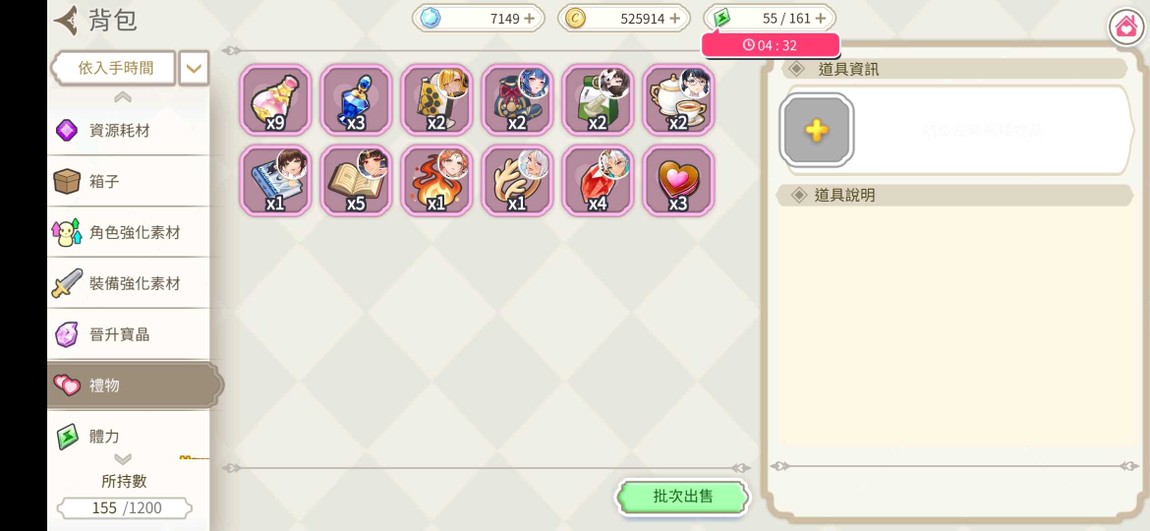Open the 角色強化素材 category
Screen dimensions: 1150x531
tap(128, 232)
